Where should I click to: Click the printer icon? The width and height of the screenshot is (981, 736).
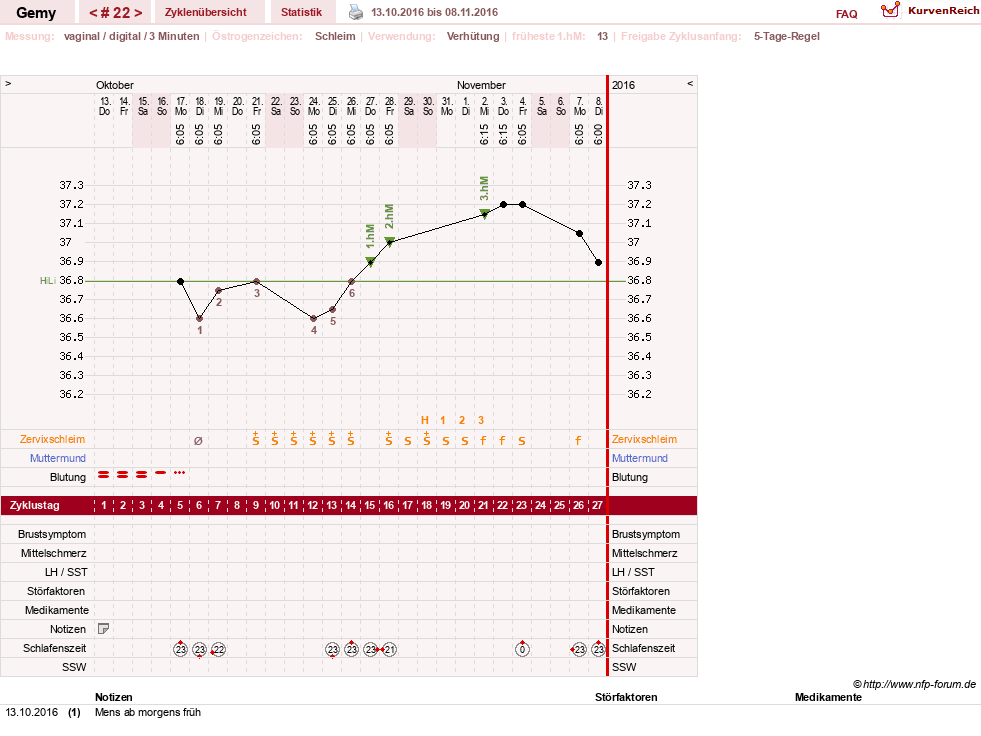(355, 12)
